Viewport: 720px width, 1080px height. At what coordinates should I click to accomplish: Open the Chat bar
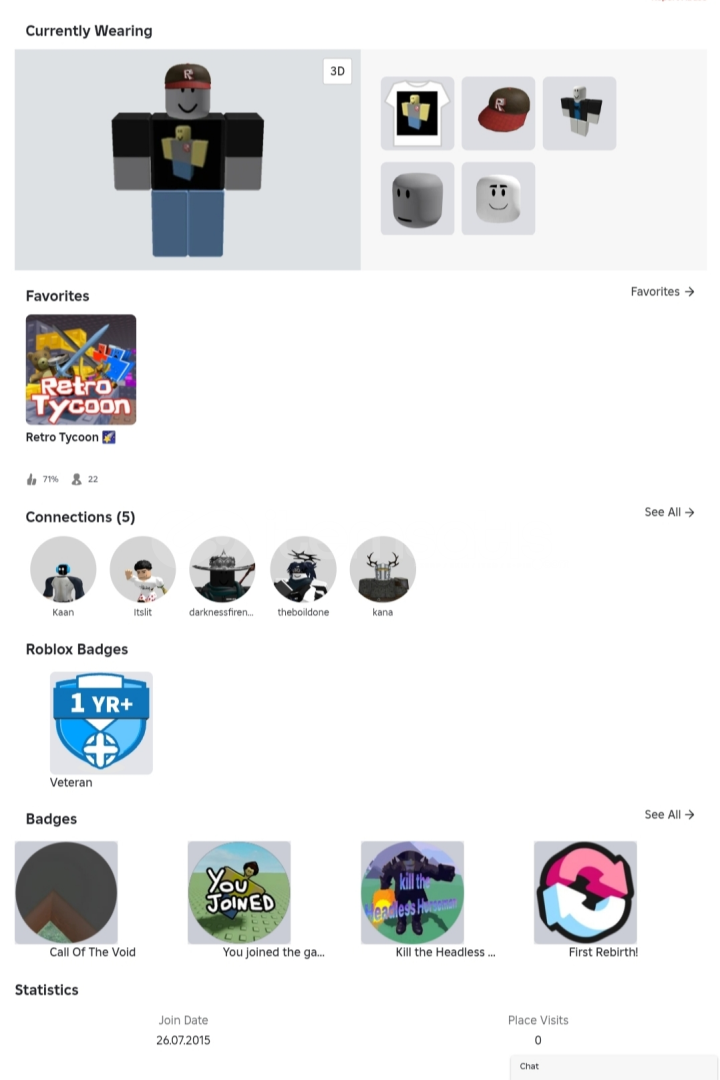614,1066
